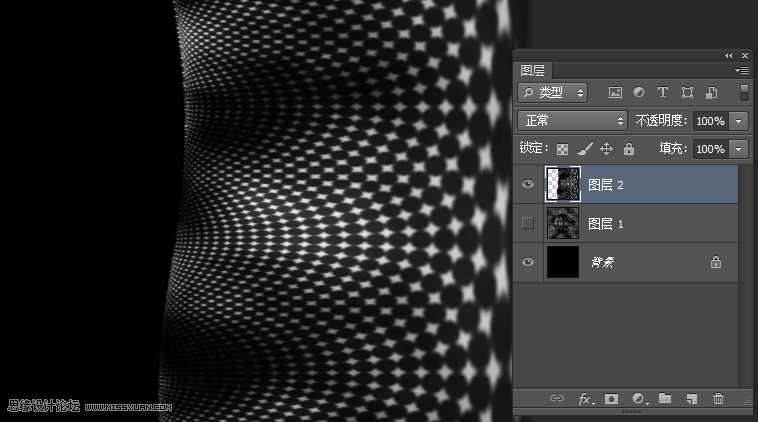Viewport: 758px width, 422px height.
Task: Open the 正常 blend mode dropdown
Action: point(573,120)
